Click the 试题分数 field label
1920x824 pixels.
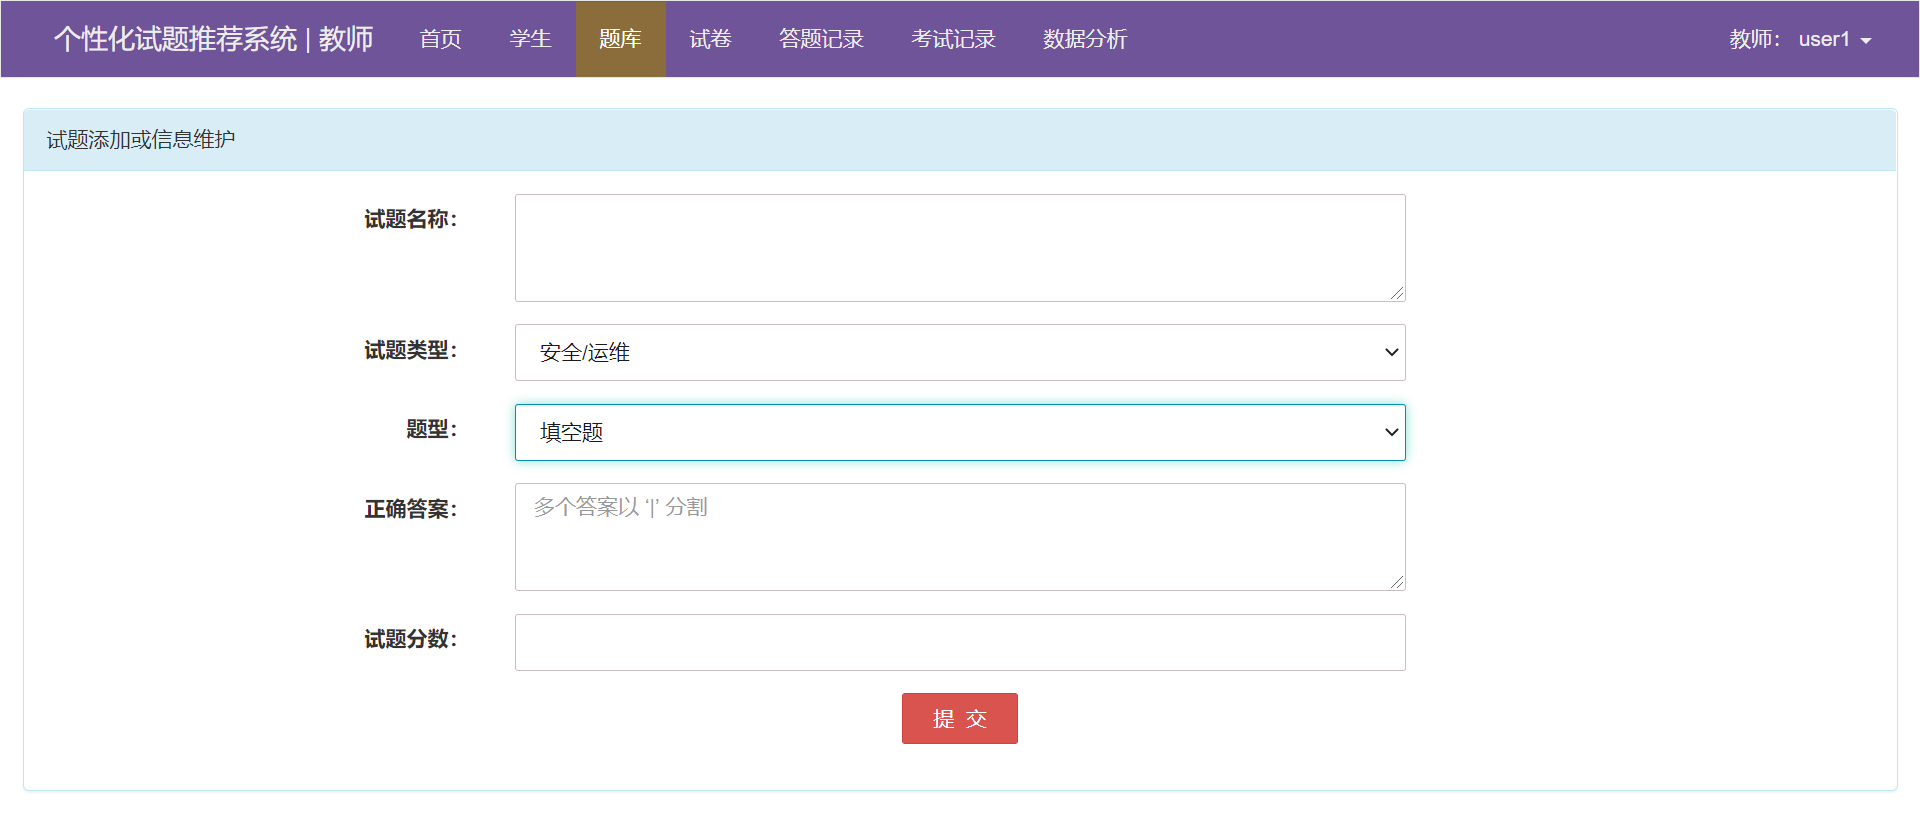pos(411,639)
